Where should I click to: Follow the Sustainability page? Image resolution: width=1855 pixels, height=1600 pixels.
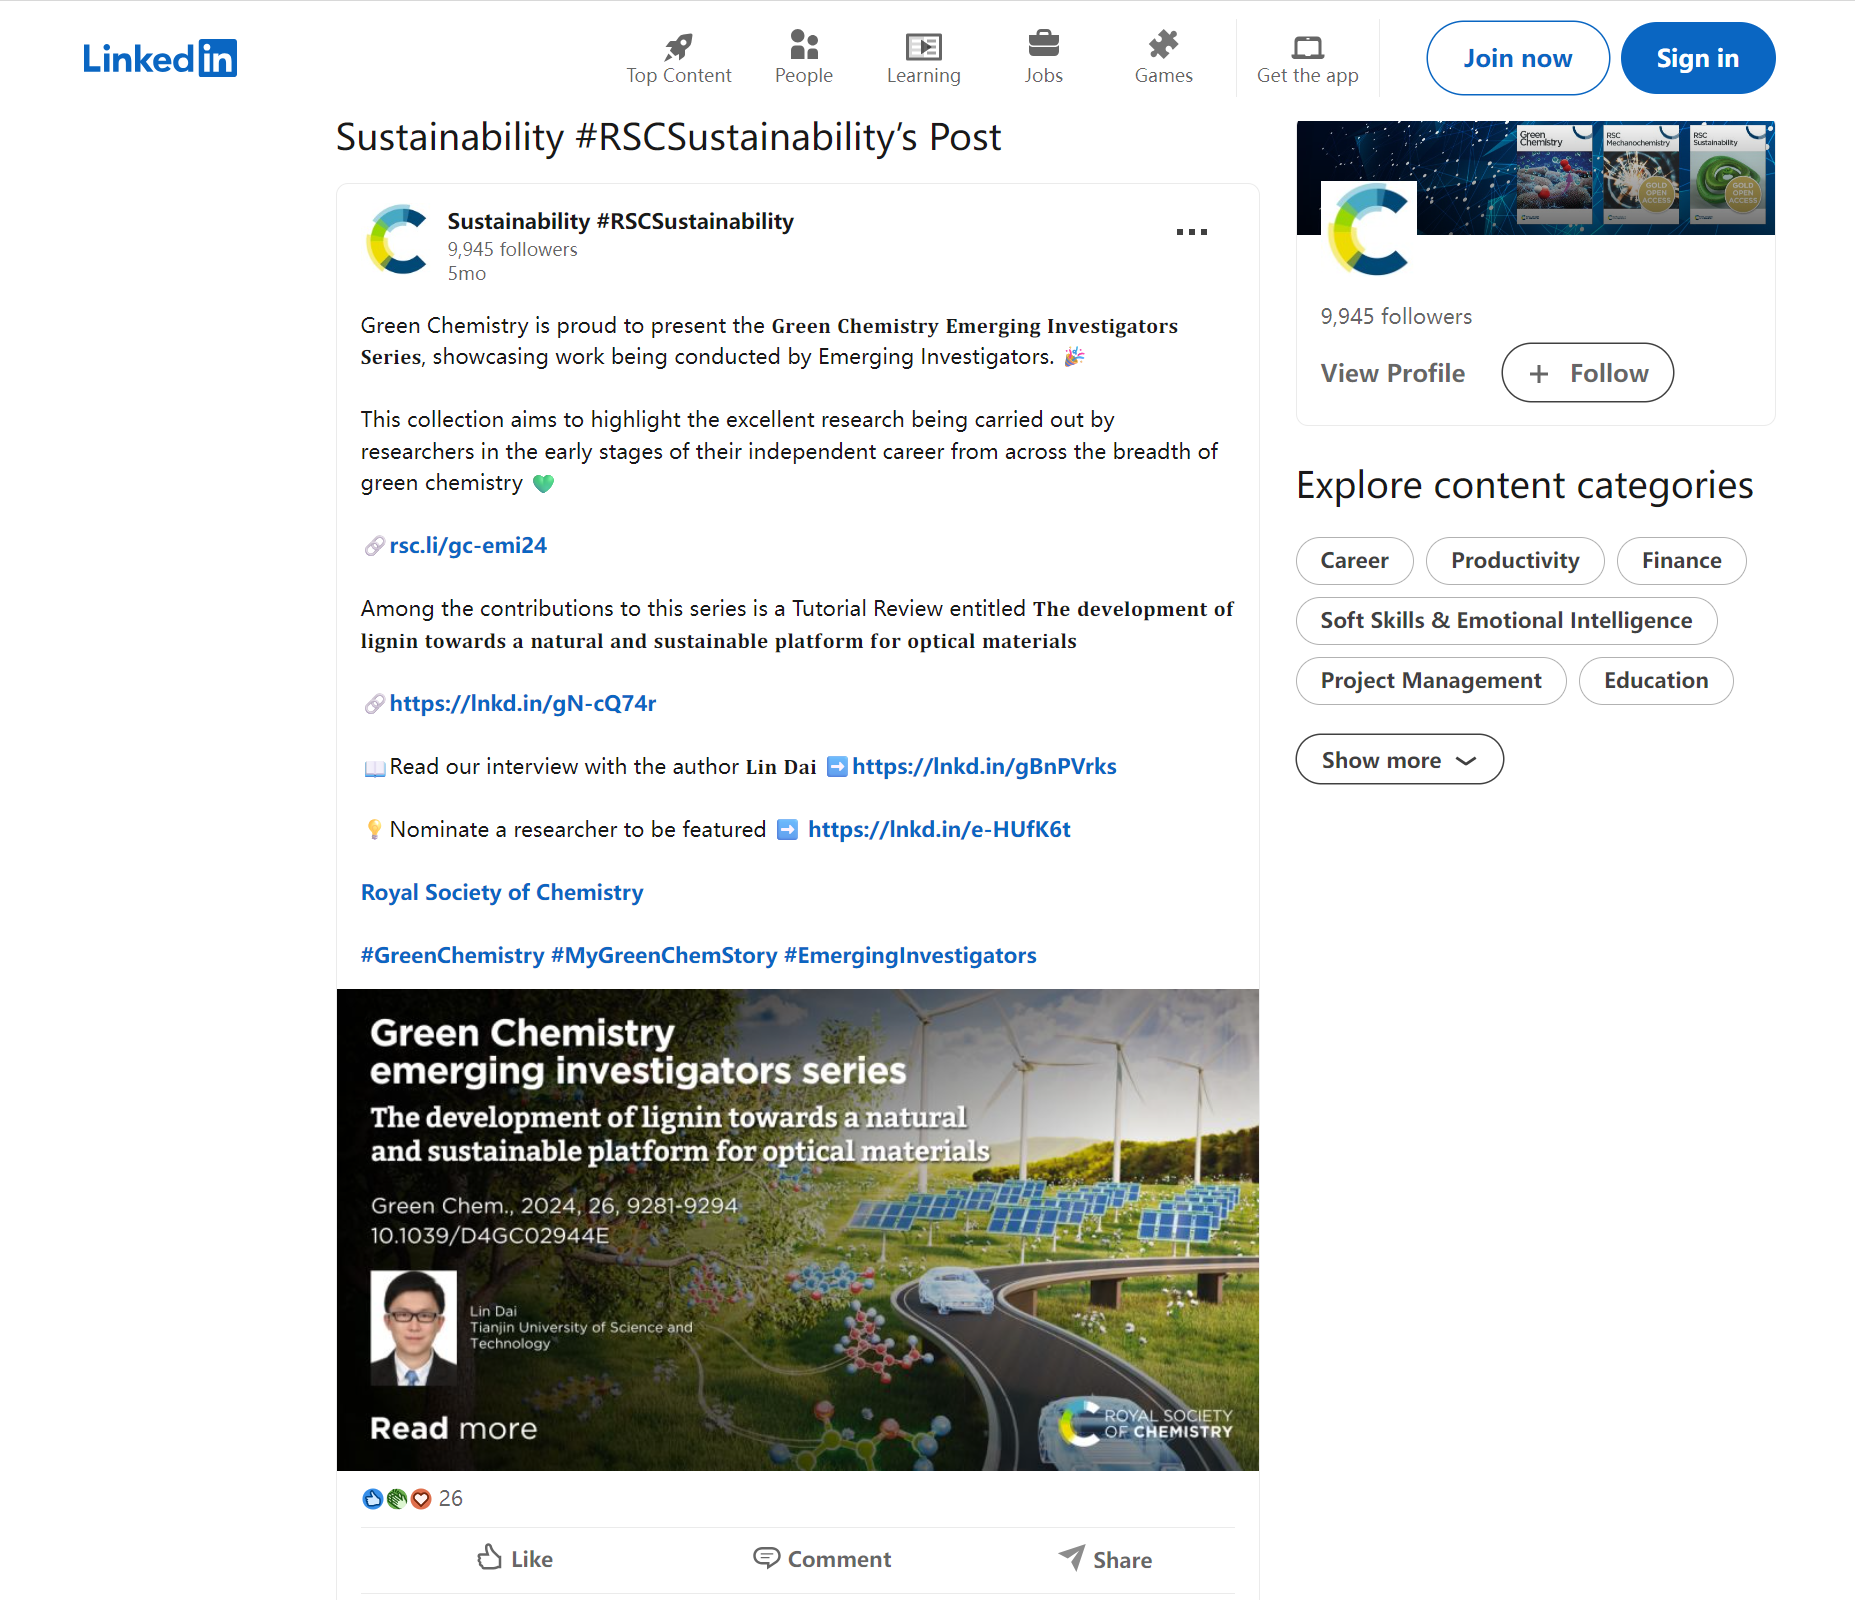(x=1588, y=373)
